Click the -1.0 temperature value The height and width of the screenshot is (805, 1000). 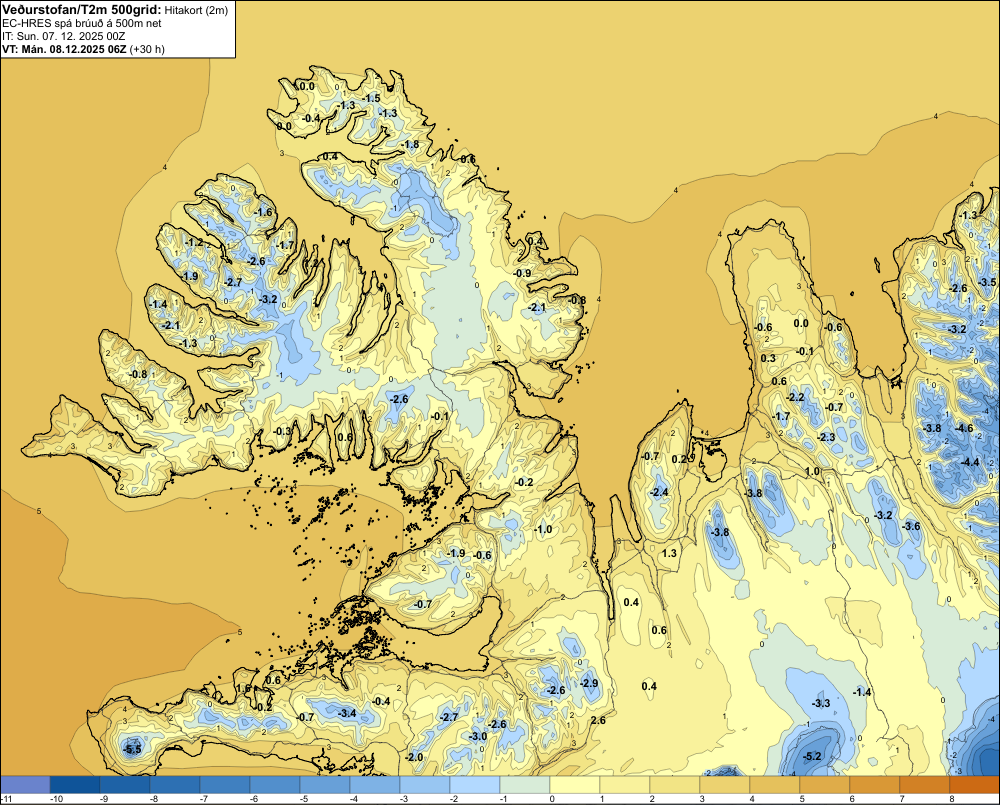[x=543, y=529]
